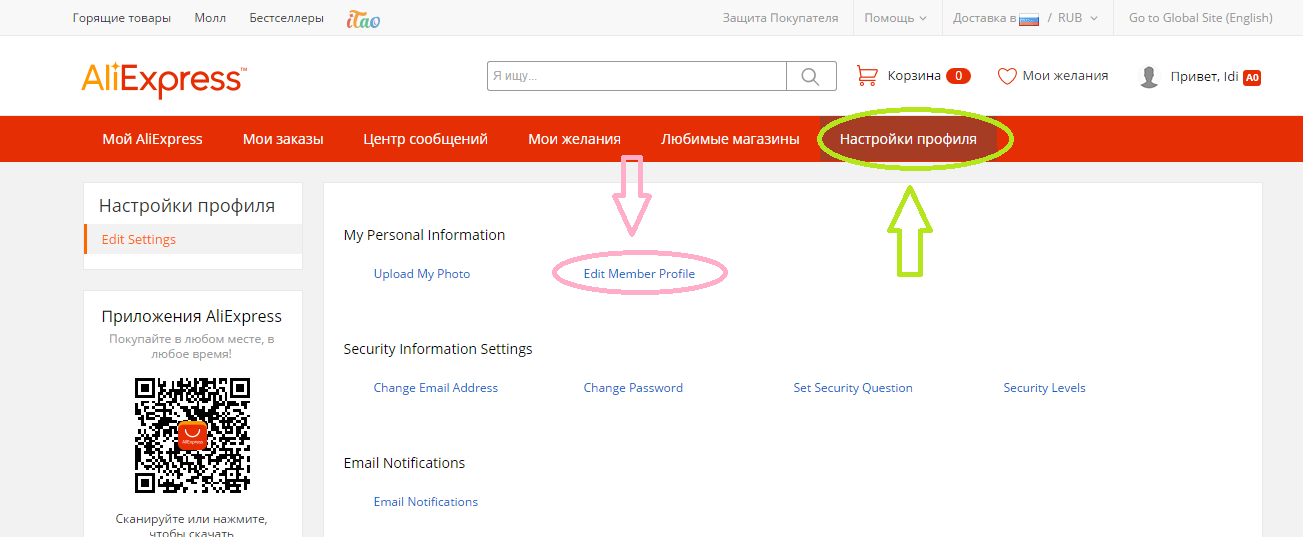The width and height of the screenshot is (1303, 537).
Task: Open the iTao logo link
Action: coord(363,18)
